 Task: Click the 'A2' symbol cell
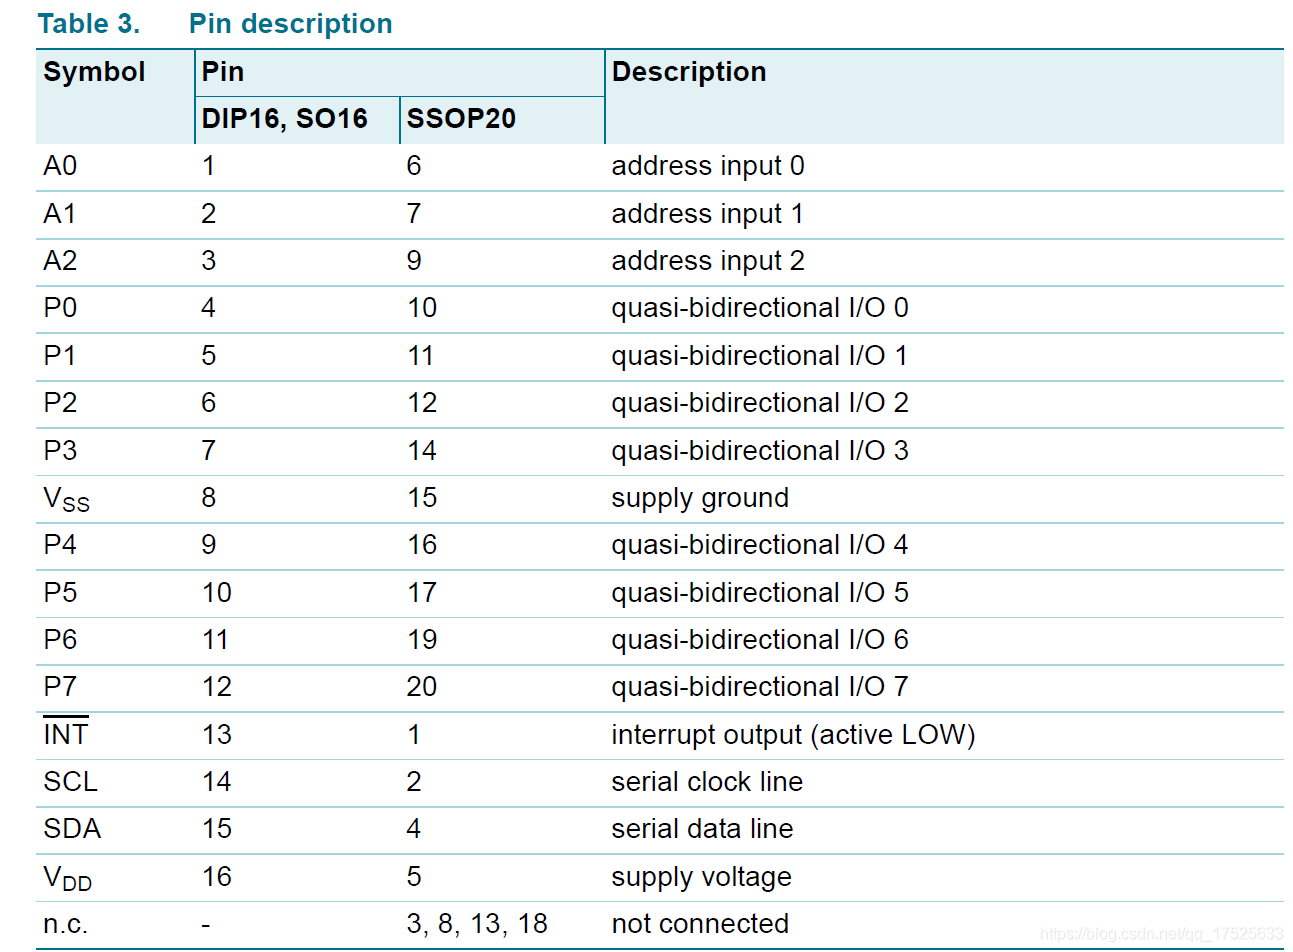click(60, 261)
